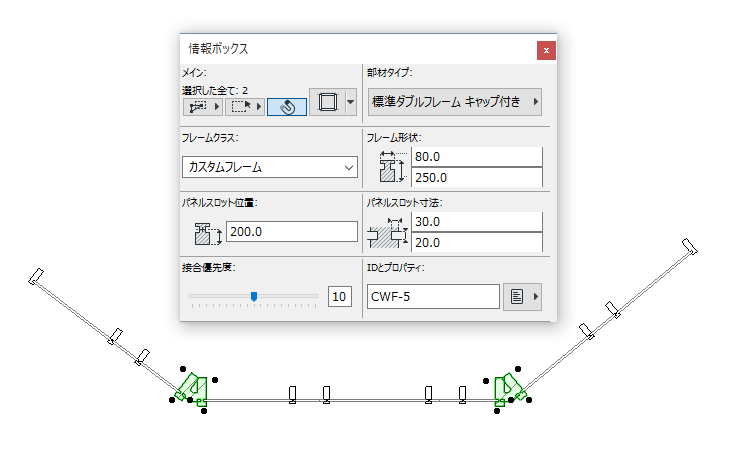This screenshot has height=474, width=743.
Task: Click the panel slot dimension icon
Action: point(388,233)
